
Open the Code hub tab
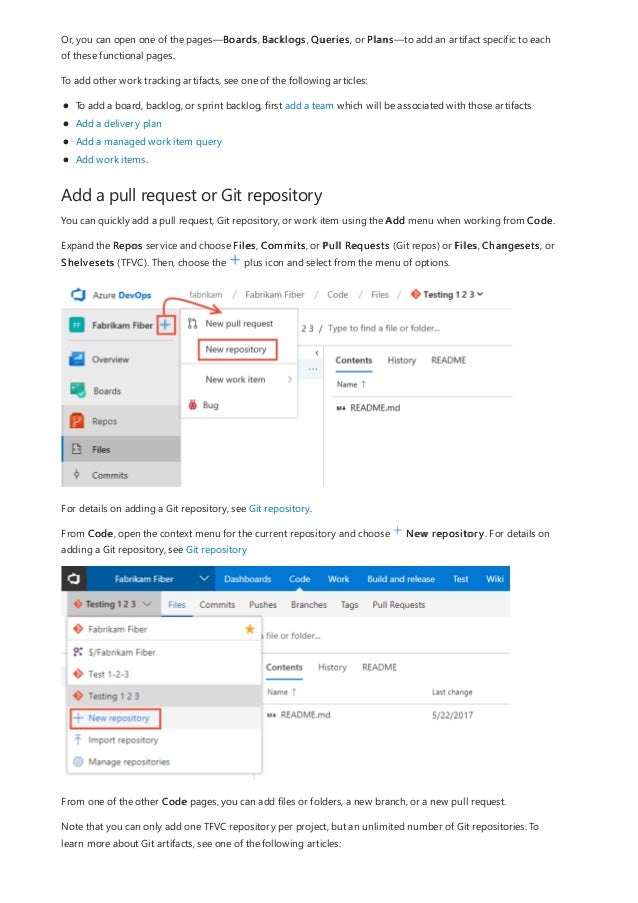(x=299, y=579)
